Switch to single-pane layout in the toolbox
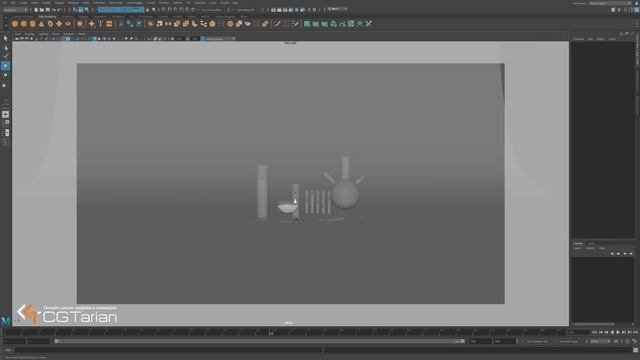Image resolution: width=640 pixels, height=360 pixels. (x=5, y=115)
